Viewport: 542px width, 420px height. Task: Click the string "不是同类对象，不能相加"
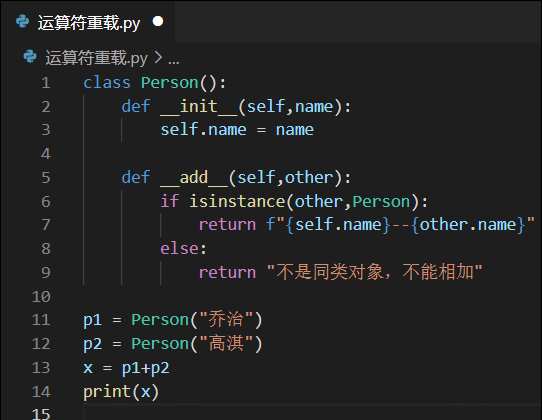[x=375, y=272]
